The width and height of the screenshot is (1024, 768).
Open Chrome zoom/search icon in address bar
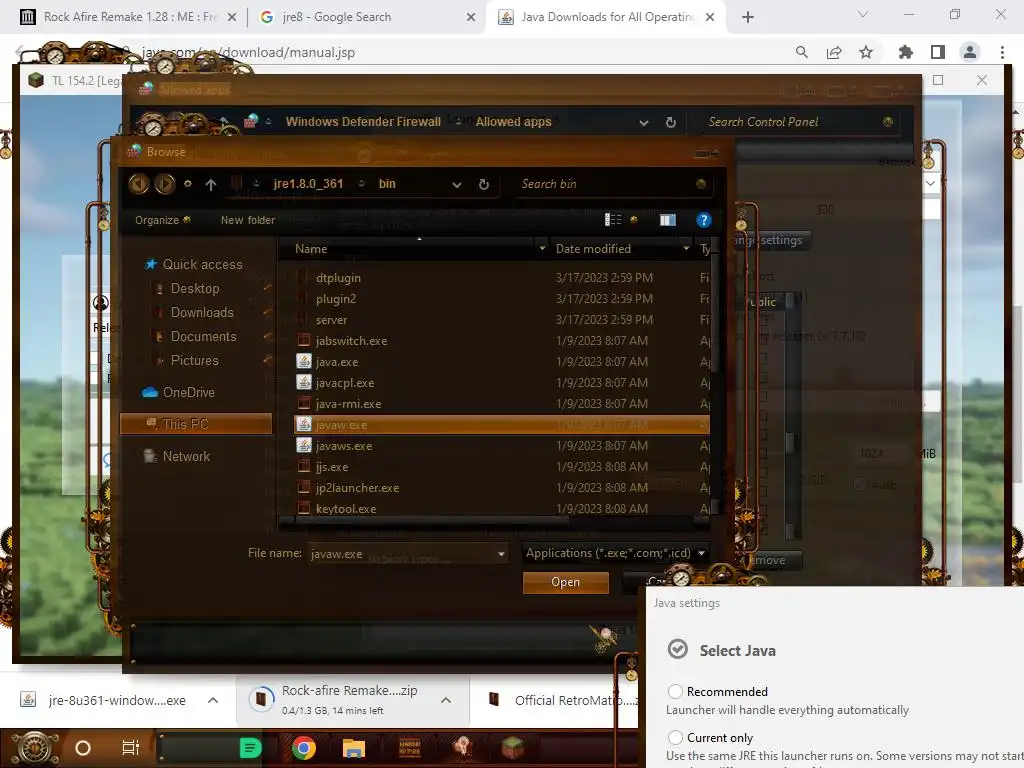pyautogui.click(x=801, y=52)
